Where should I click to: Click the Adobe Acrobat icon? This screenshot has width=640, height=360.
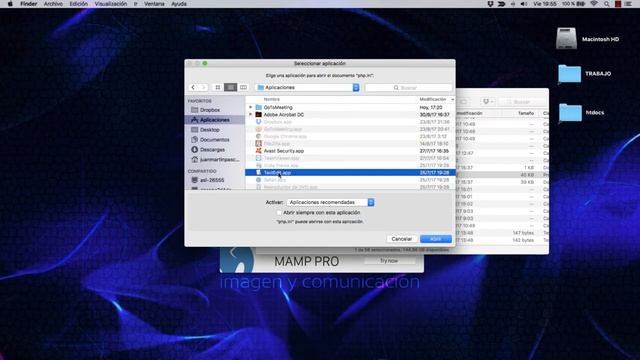[258, 115]
